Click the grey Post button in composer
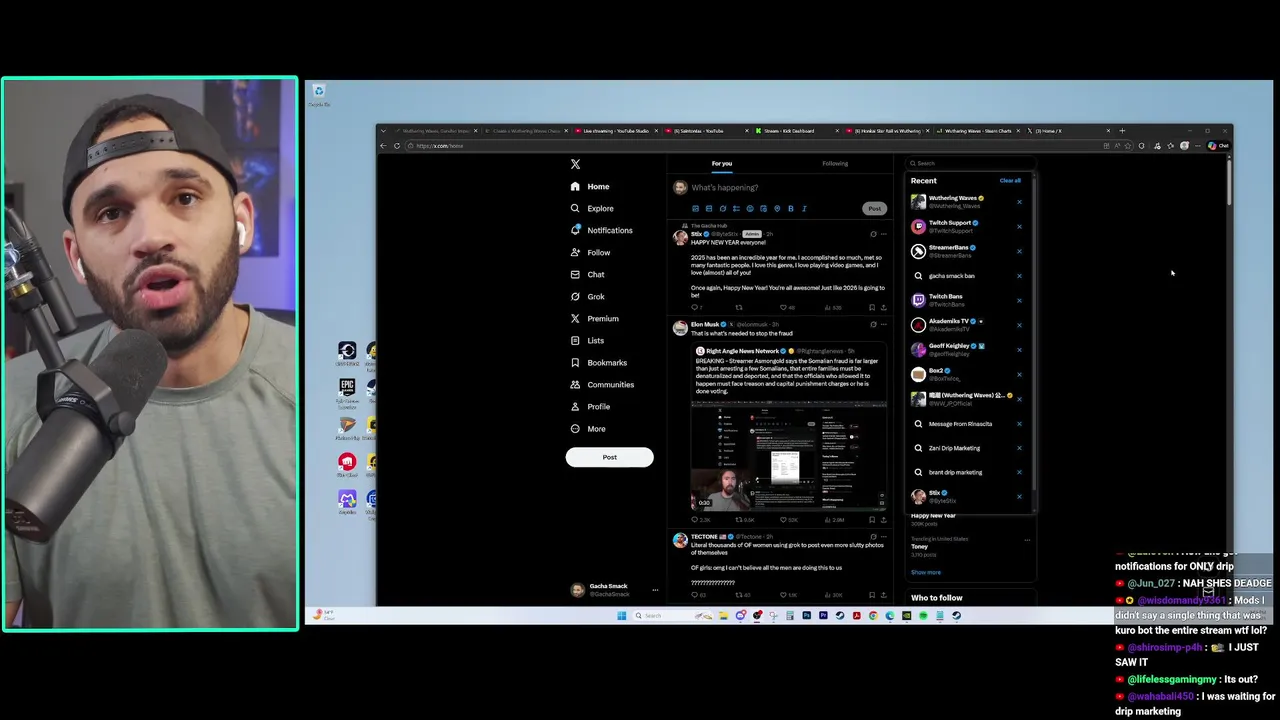 874,209
